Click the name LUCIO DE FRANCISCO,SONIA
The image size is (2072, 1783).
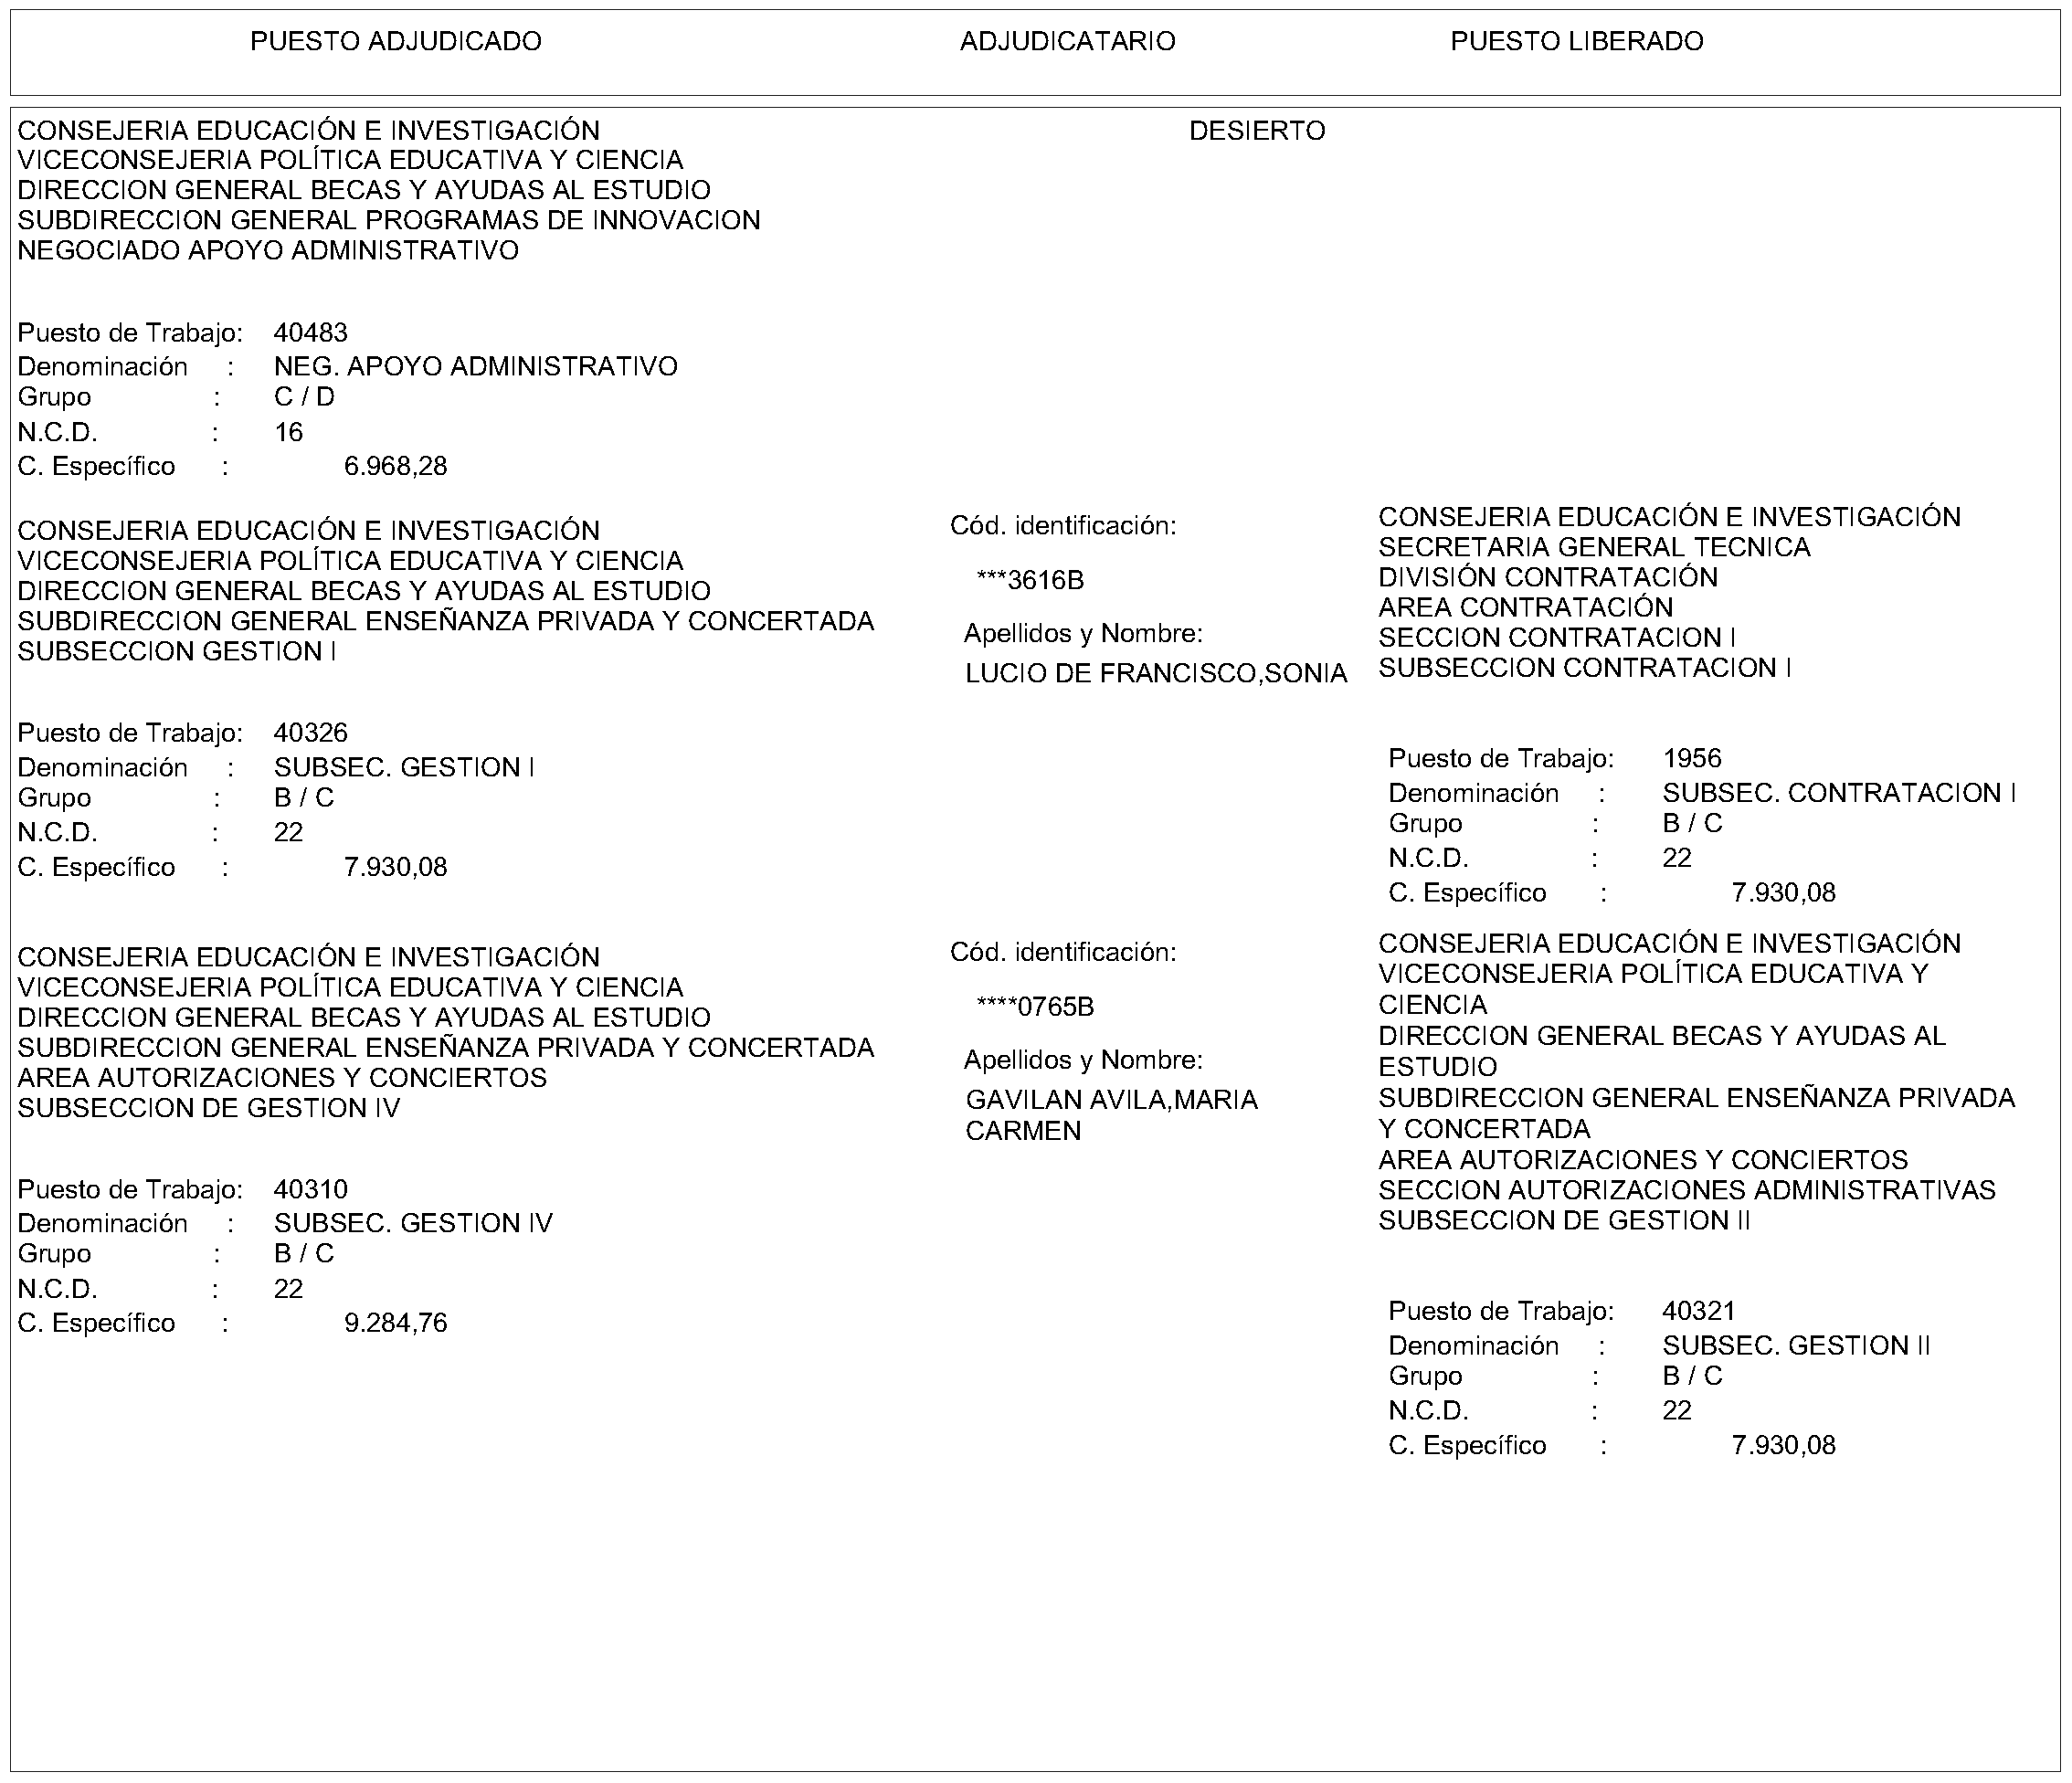(1155, 674)
